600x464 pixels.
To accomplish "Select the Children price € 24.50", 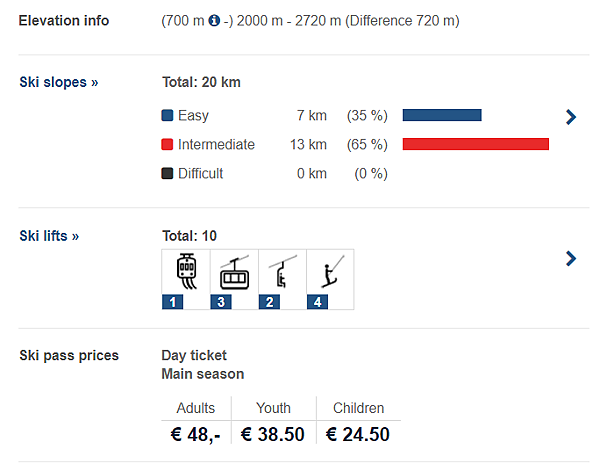I will click(357, 434).
